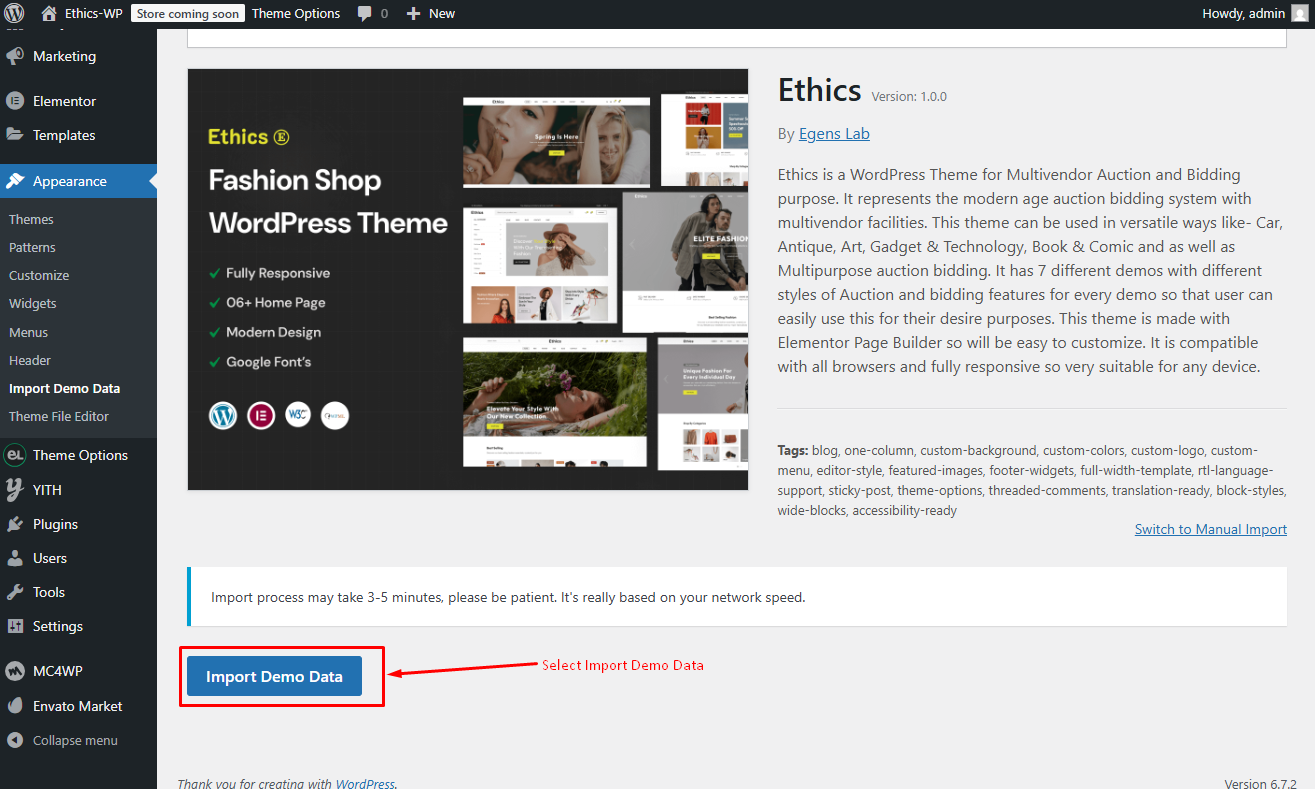The height and width of the screenshot is (789, 1315).
Task: Click the Ethics-WP site name
Action: (x=93, y=13)
